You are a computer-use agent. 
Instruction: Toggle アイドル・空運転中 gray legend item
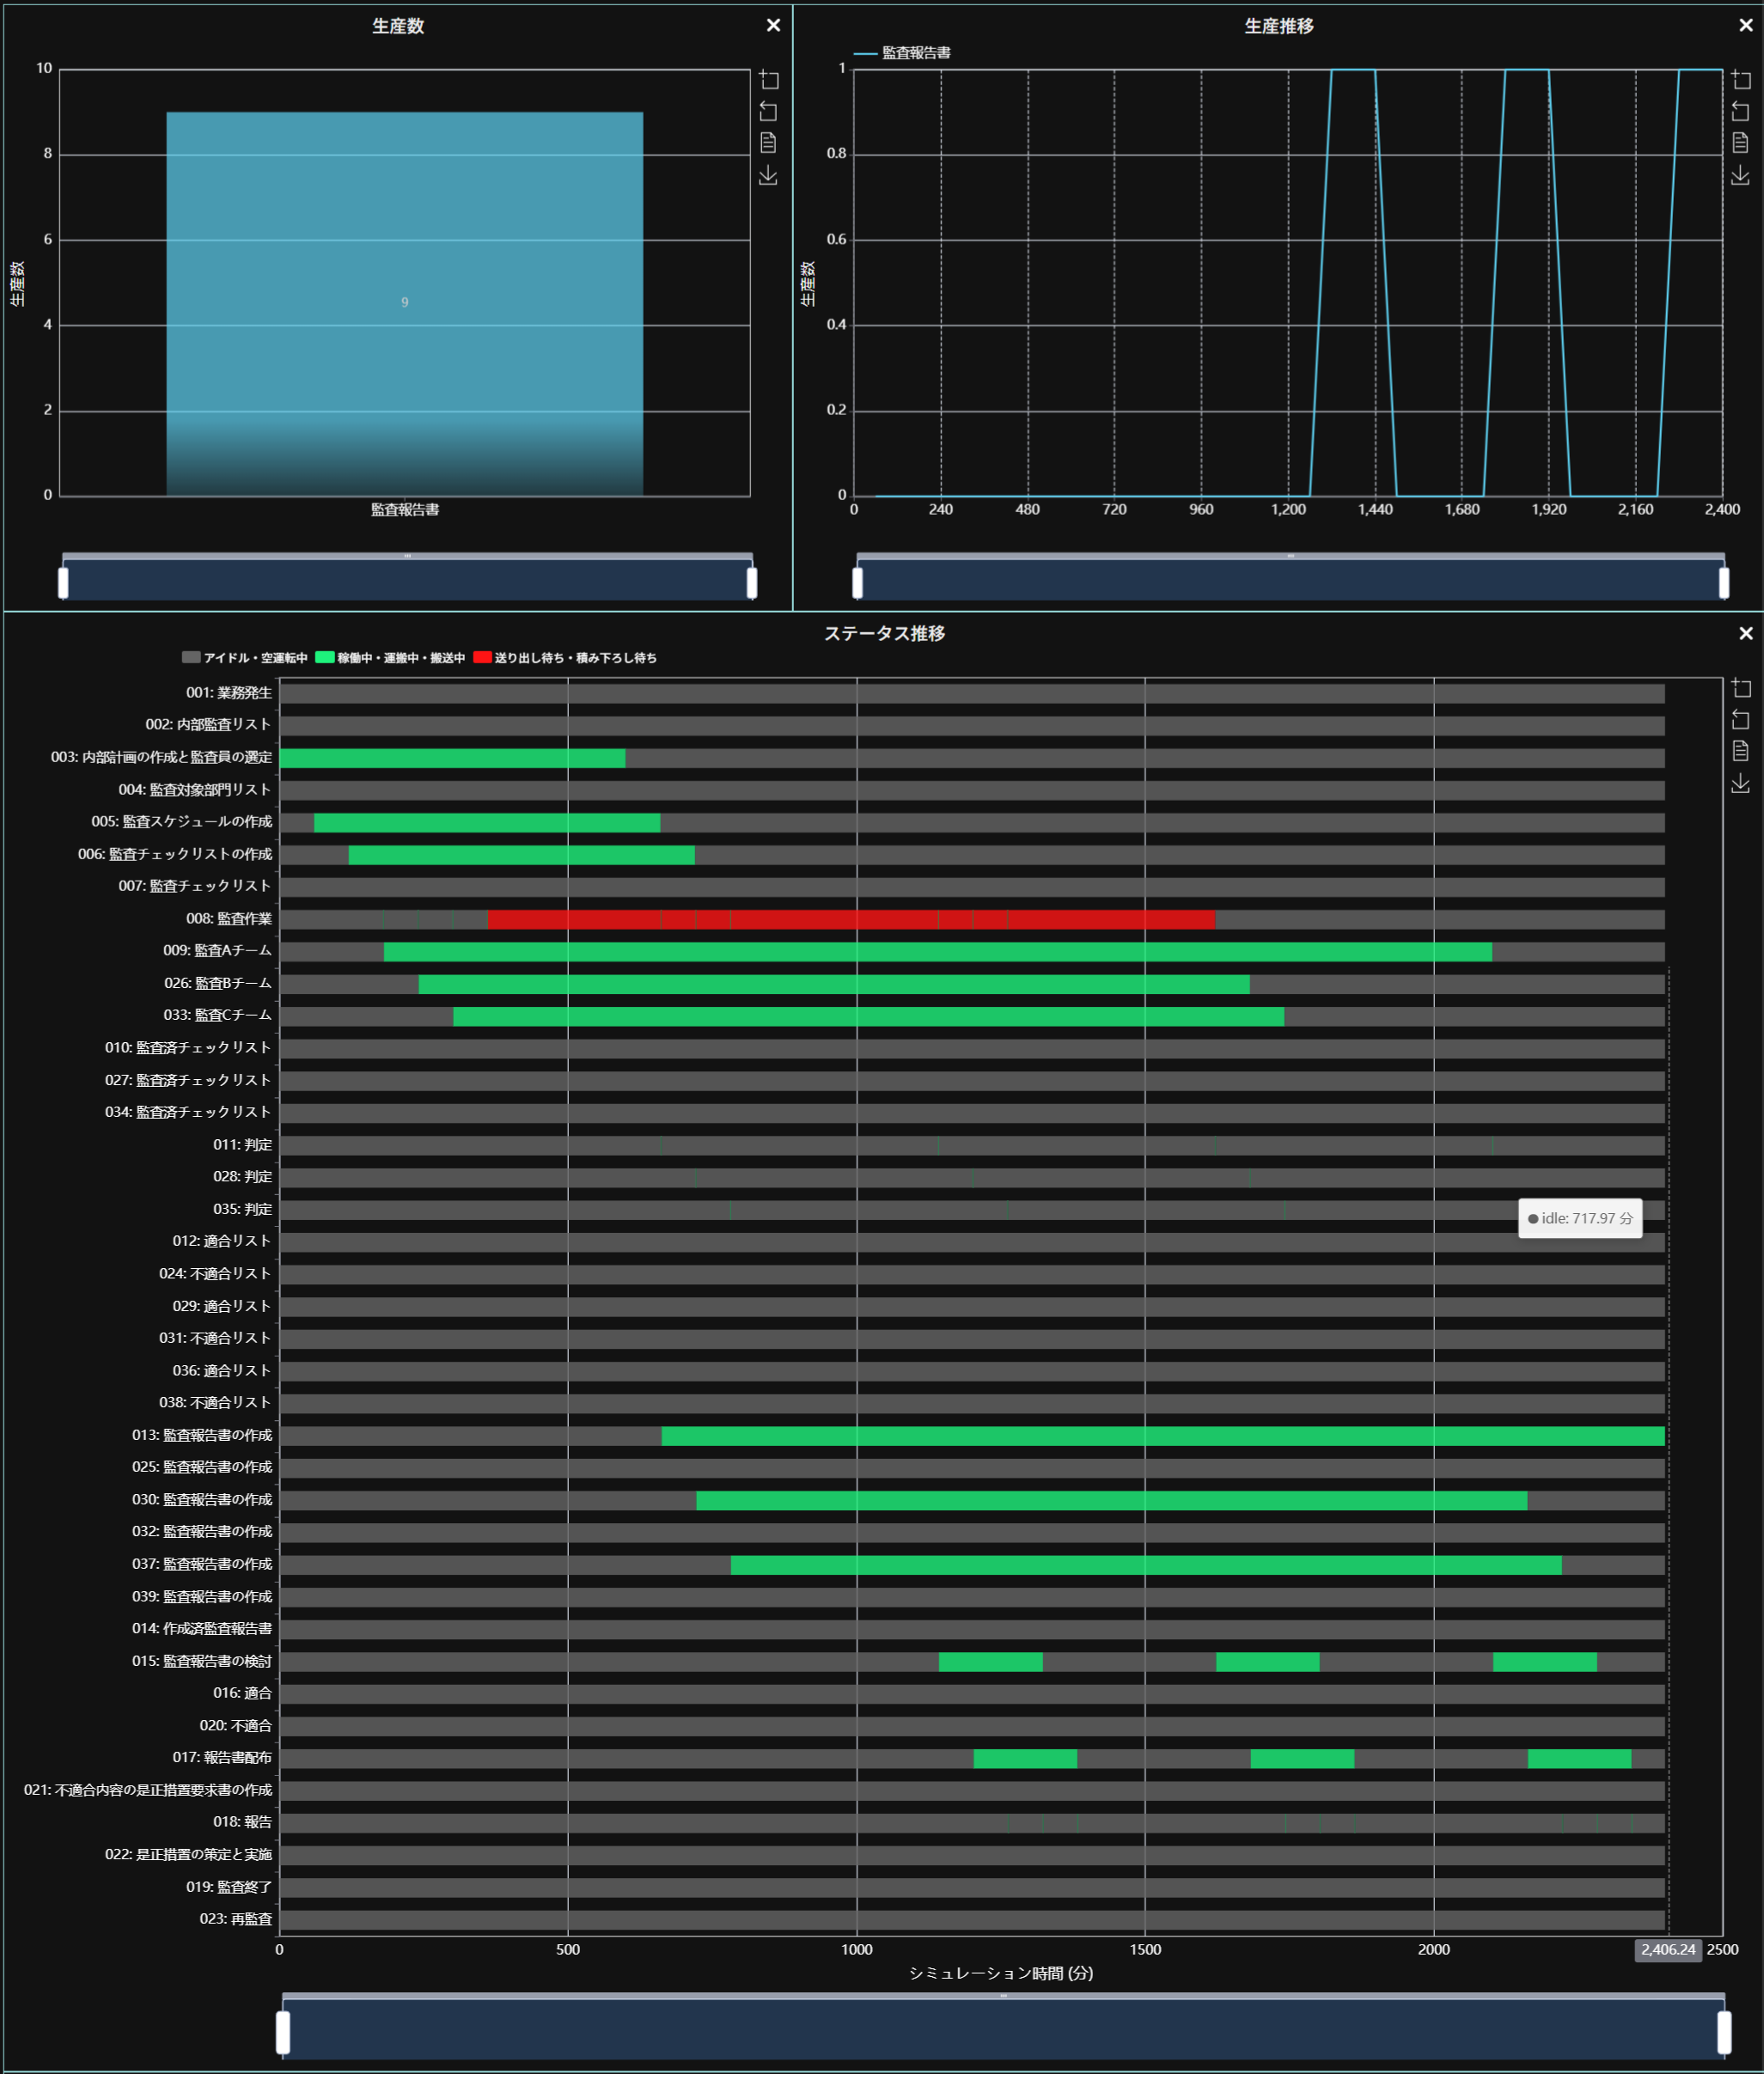[245, 658]
